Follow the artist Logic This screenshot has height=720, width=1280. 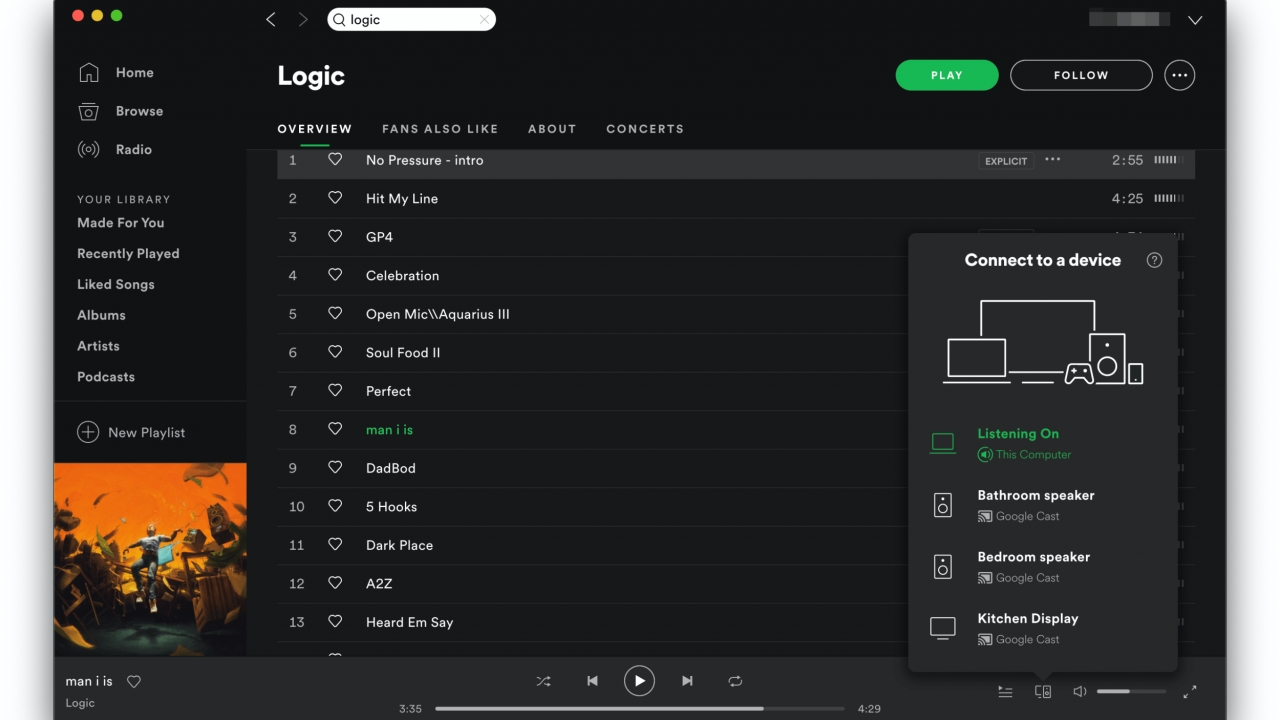[x=1081, y=75]
